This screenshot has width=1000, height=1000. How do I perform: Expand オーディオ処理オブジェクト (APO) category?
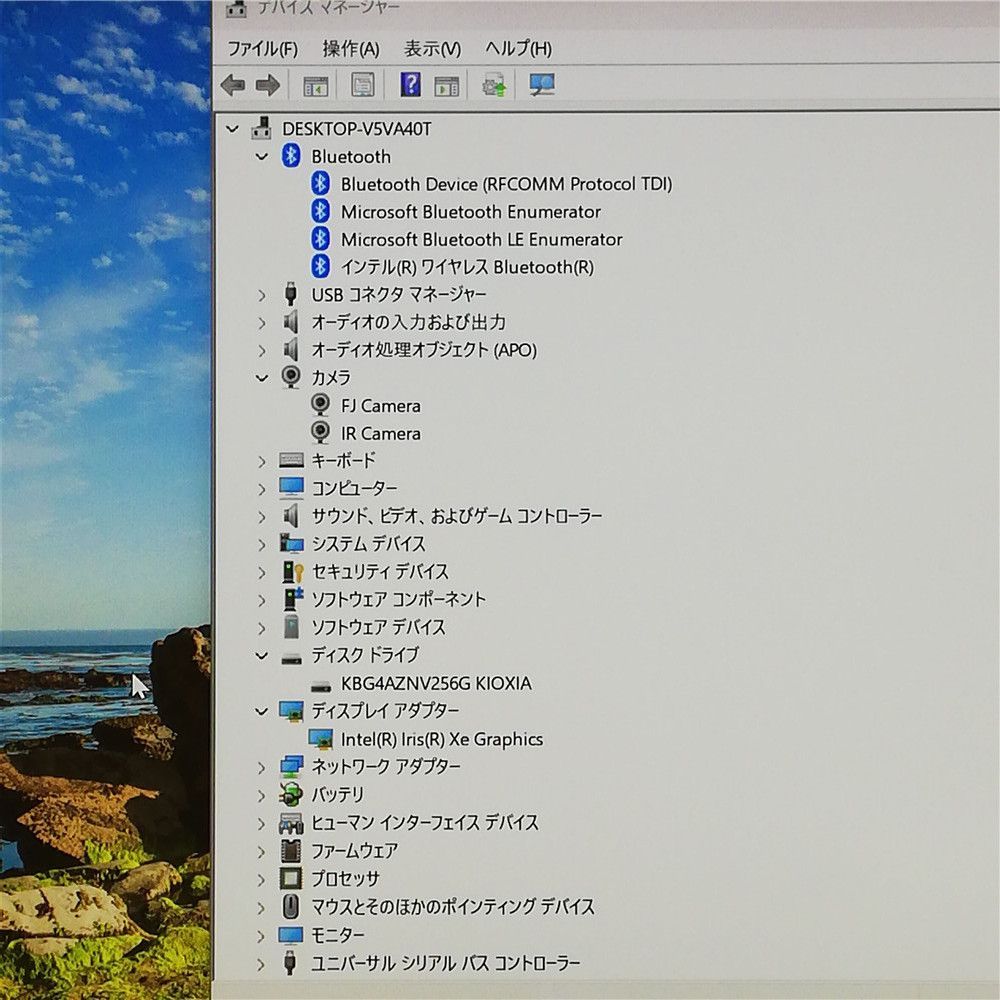pos(261,350)
